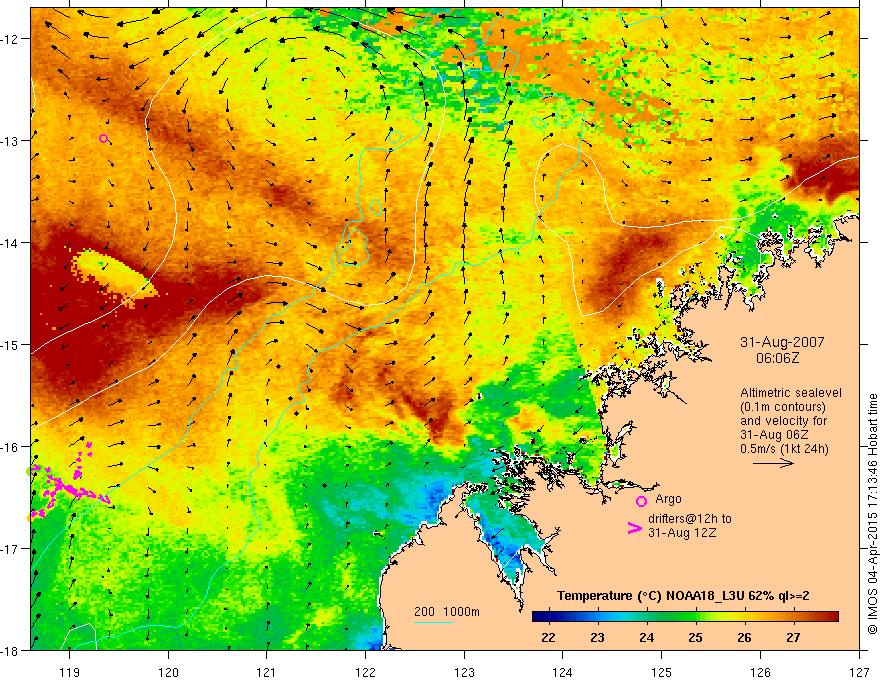Click the Argo circle symbol in the legend
880x680 pixels.
[x=641, y=501]
